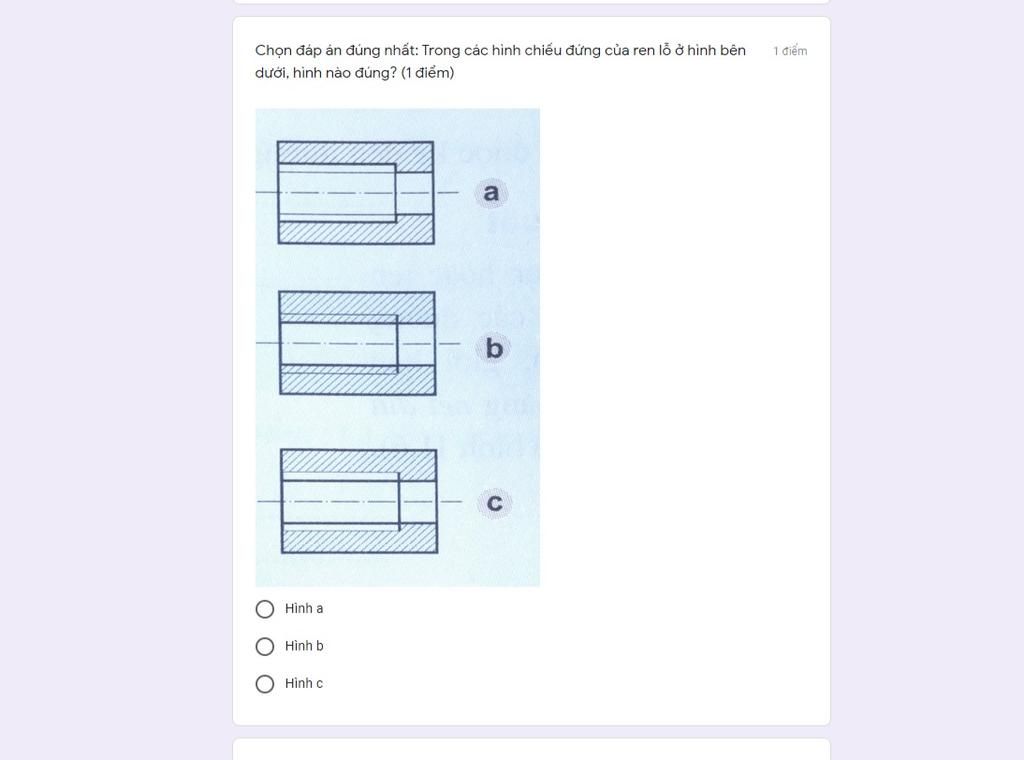Select the radio button for Hình c

[264, 684]
